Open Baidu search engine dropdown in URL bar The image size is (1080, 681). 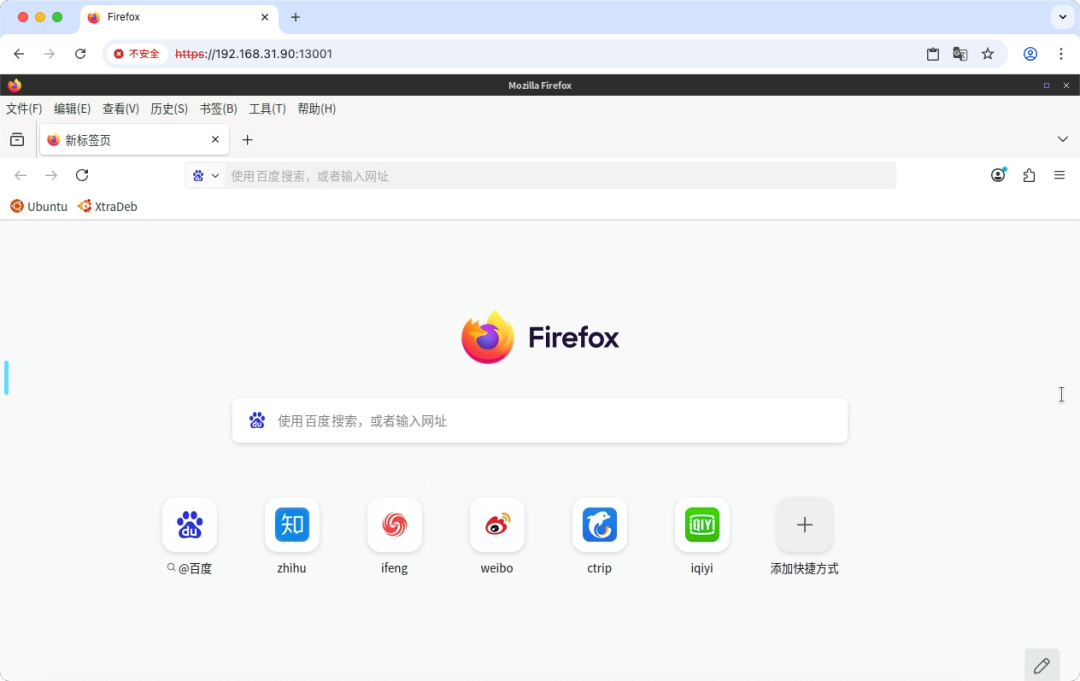(205, 176)
